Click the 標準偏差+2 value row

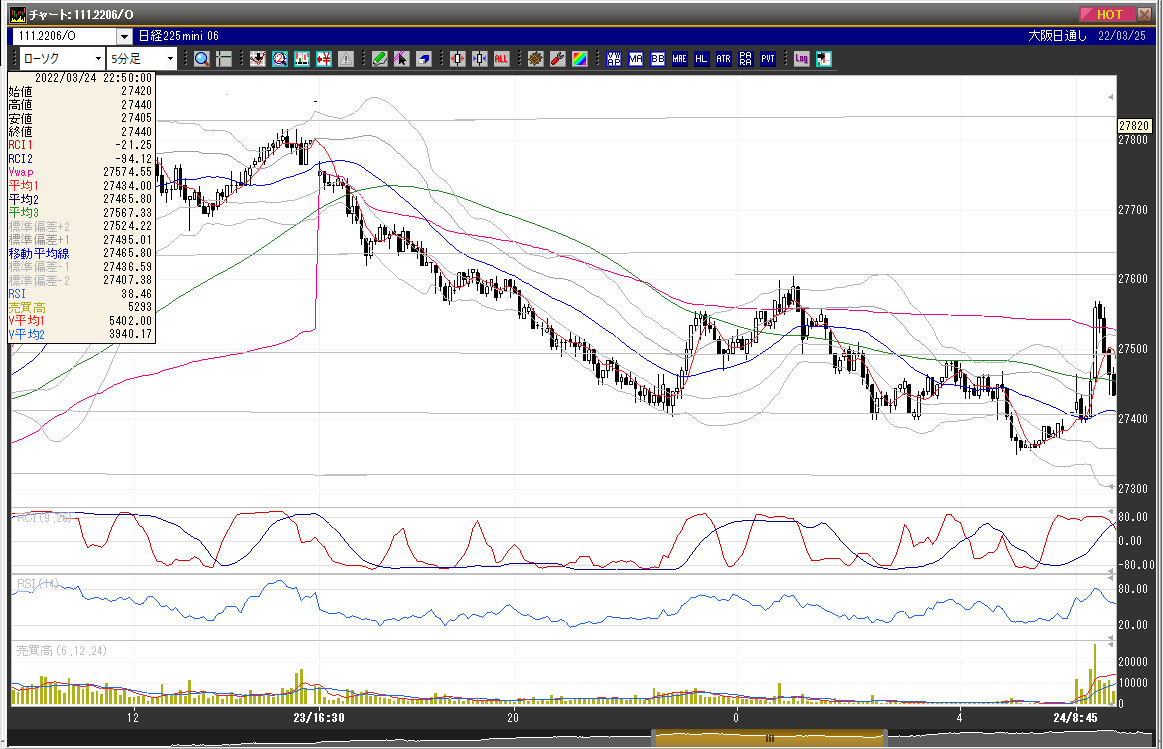click(81, 226)
